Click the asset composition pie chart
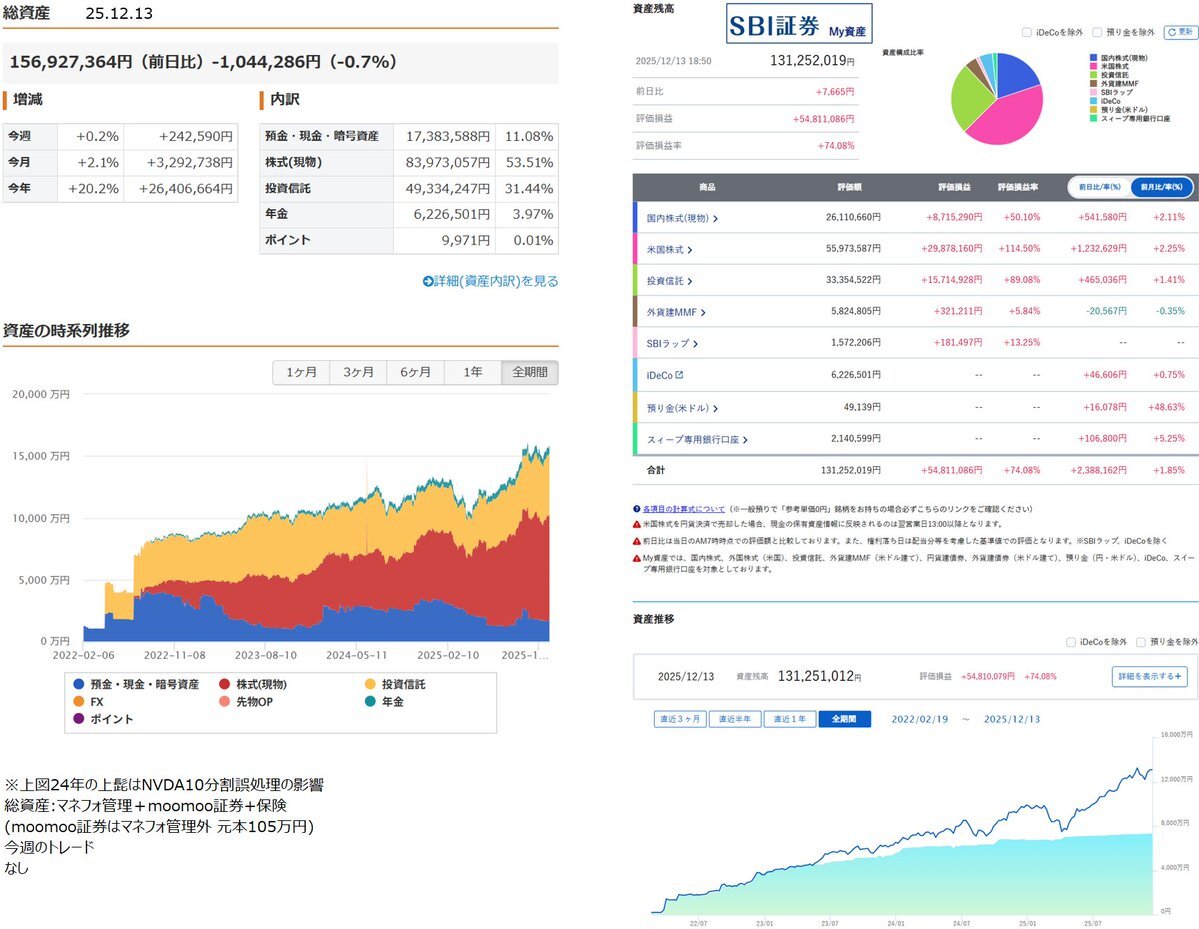Image resolution: width=1199 pixels, height=929 pixels. click(996, 99)
